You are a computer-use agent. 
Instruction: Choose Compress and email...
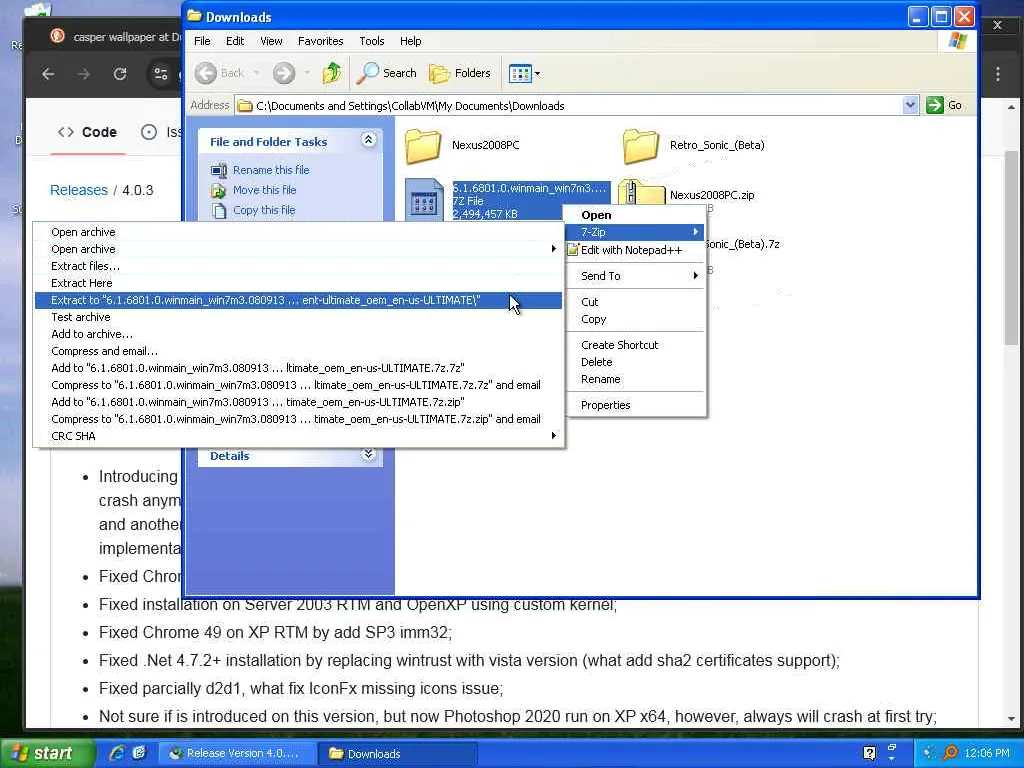(x=298, y=351)
